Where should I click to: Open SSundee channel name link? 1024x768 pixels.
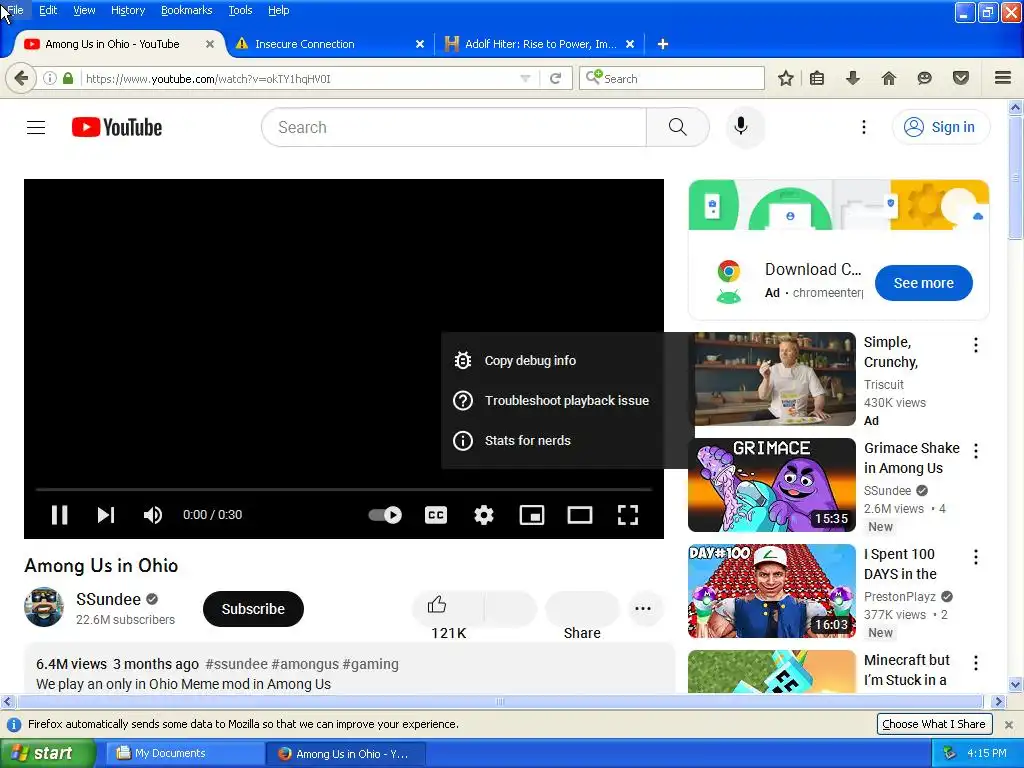tap(108, 600)
